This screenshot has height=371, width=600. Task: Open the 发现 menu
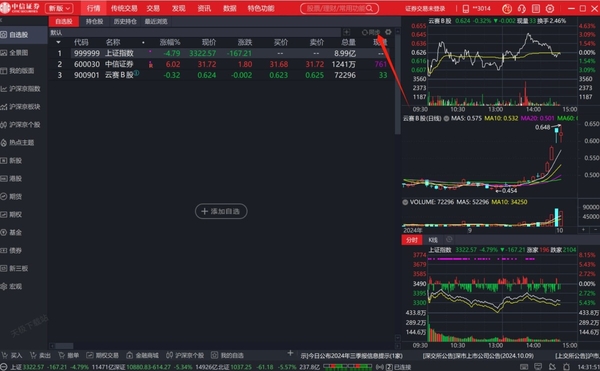pyautogui.click(x=178, y=8)
